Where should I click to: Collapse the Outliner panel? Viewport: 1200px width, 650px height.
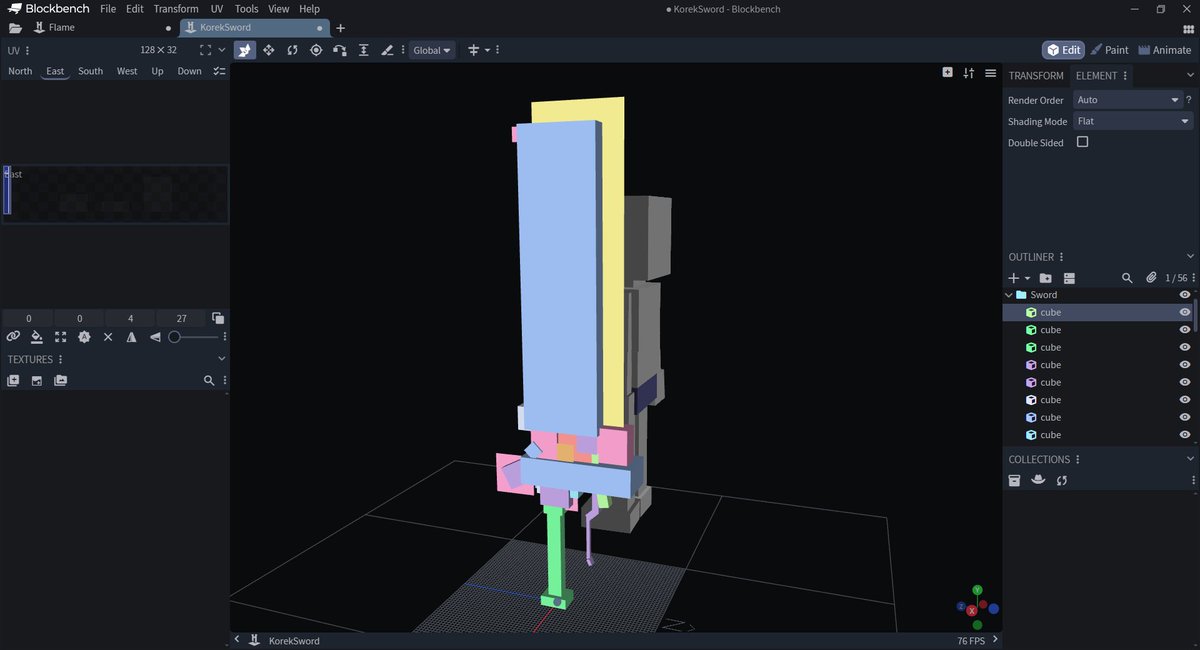pyautogui.click(x=1190, y=257)
